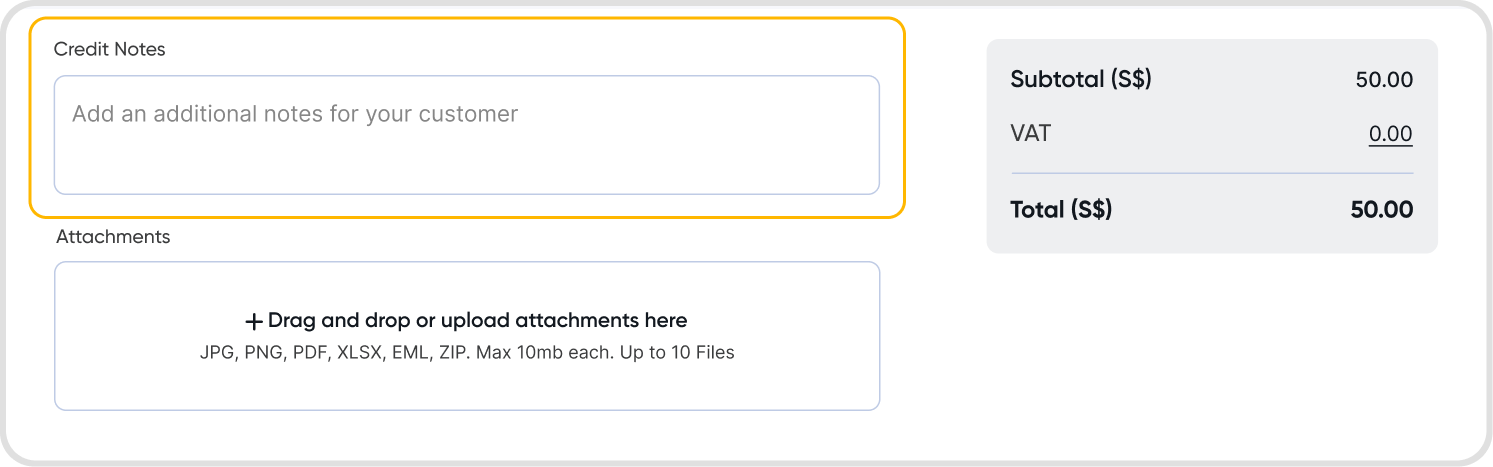This screenshot has height=467, width=1493.
Task: Click "Drag and drop or upload attachments here"
Action: pos(477,321)
